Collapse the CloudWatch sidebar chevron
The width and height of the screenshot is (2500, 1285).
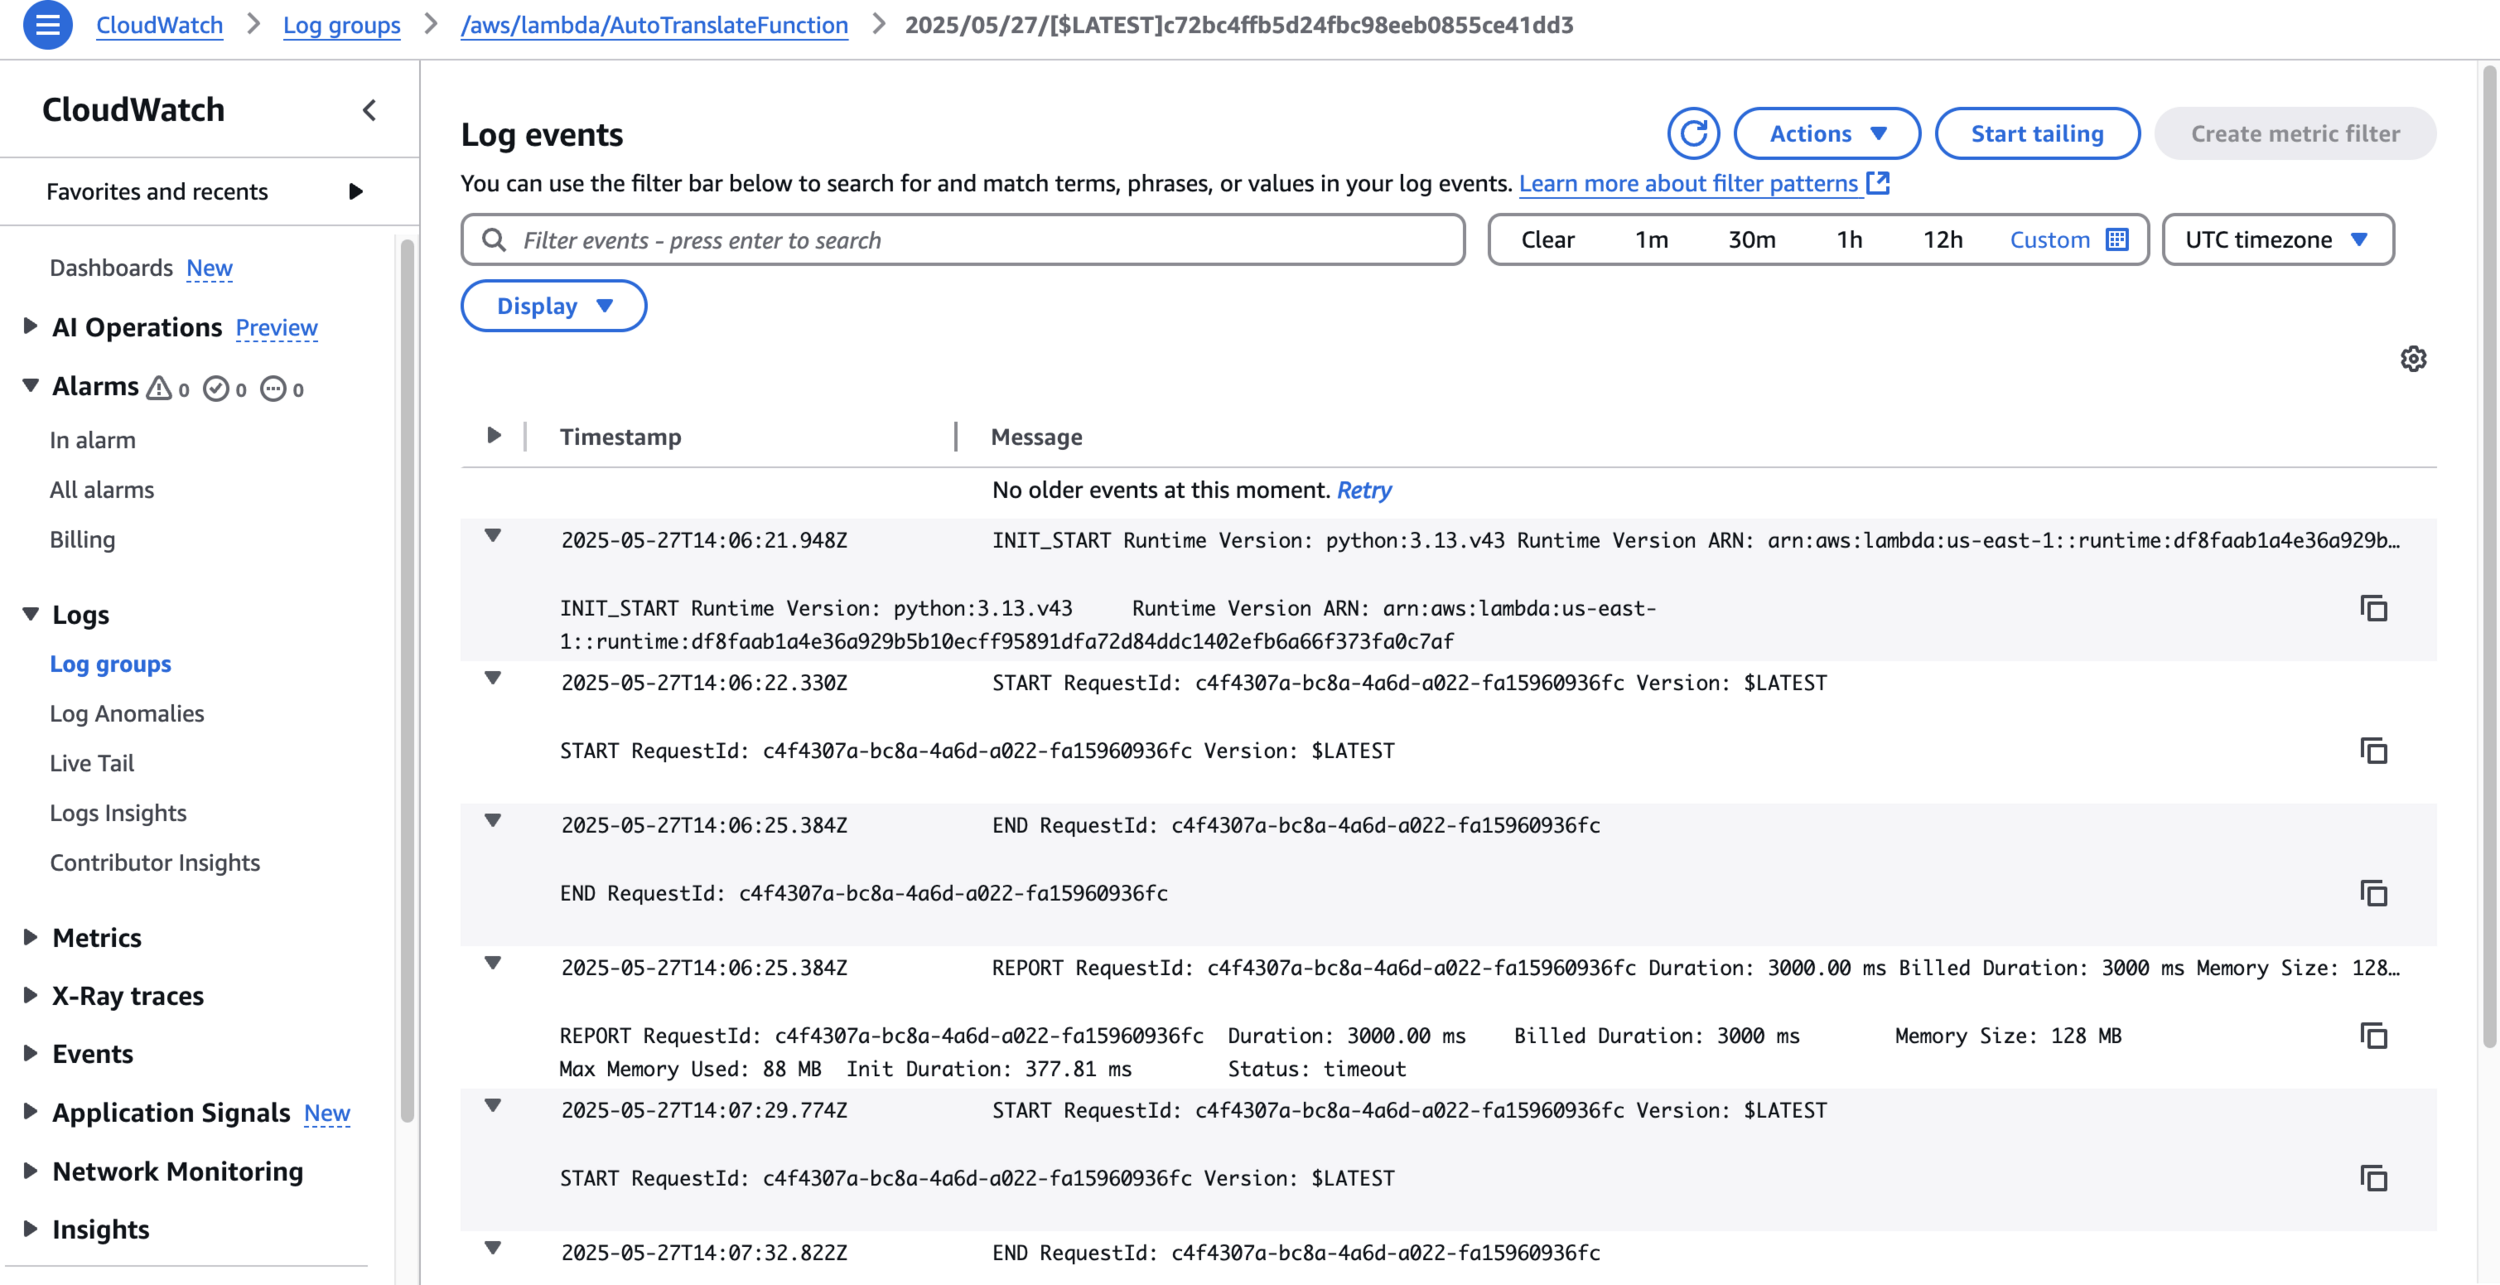pos(369,110)
